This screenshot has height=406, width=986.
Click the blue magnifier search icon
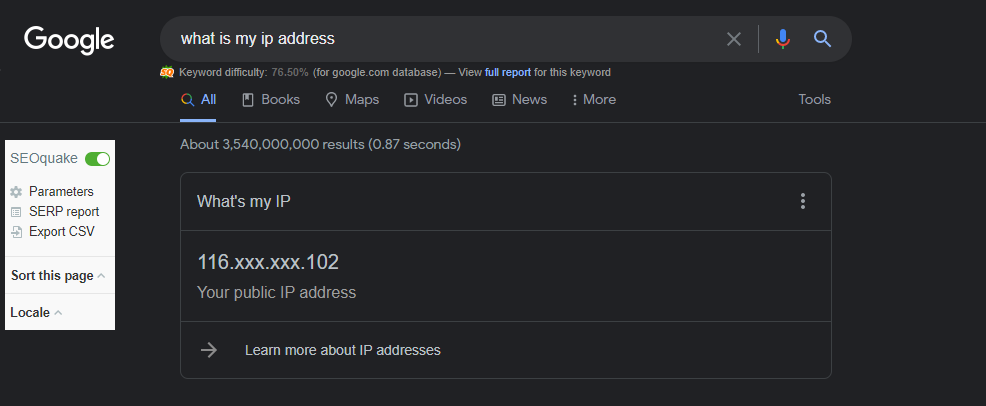[823, 39]
